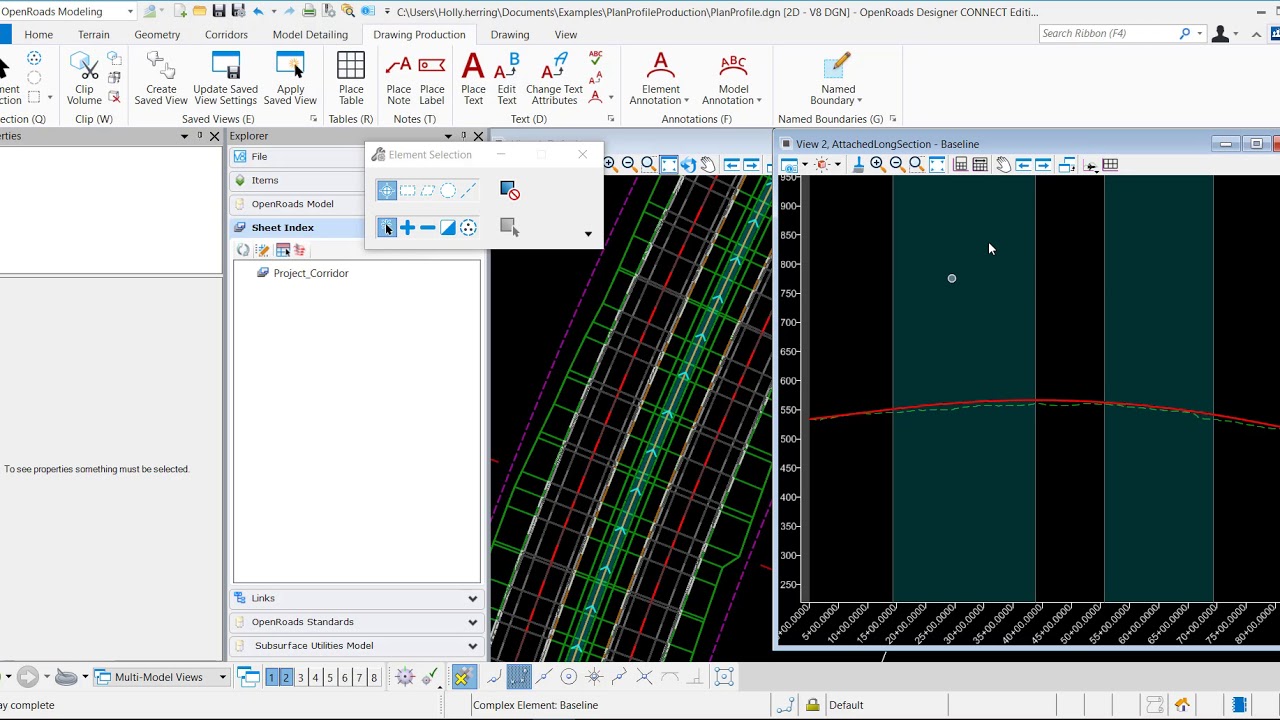Click the spell checker icon in Text group
1280x720 pixels.
click(596, 57)
